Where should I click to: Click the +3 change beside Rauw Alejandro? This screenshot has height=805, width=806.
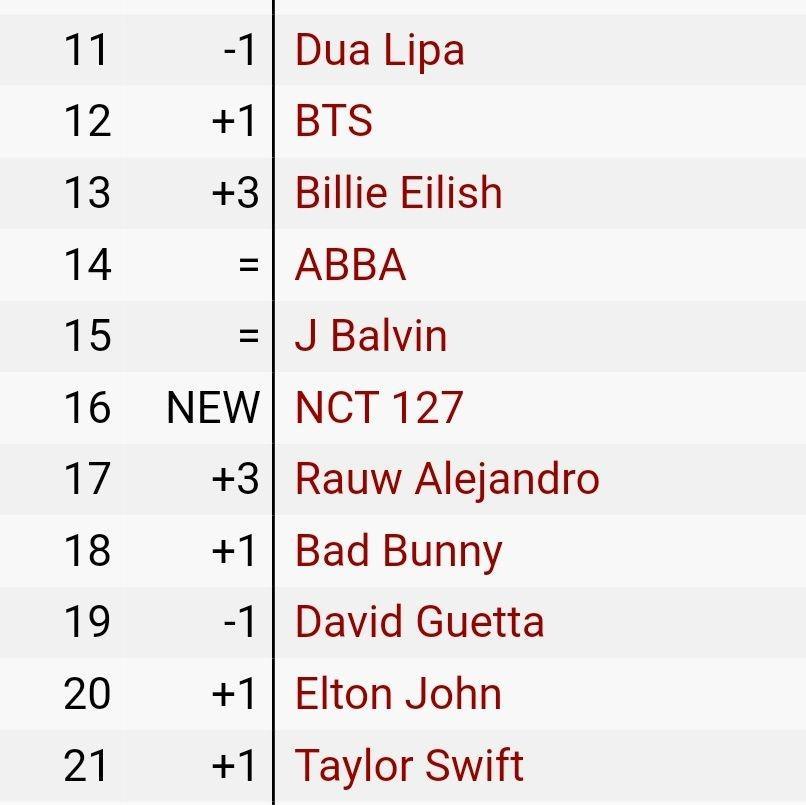click(235, 479)
